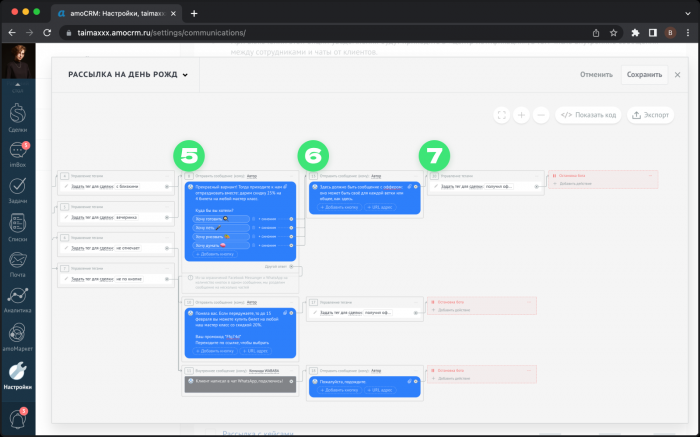
Task: Expand the РАССЫЛКА НА ДЕНЬ РОЖД title dropdown
Action: [x=185, y=75]
